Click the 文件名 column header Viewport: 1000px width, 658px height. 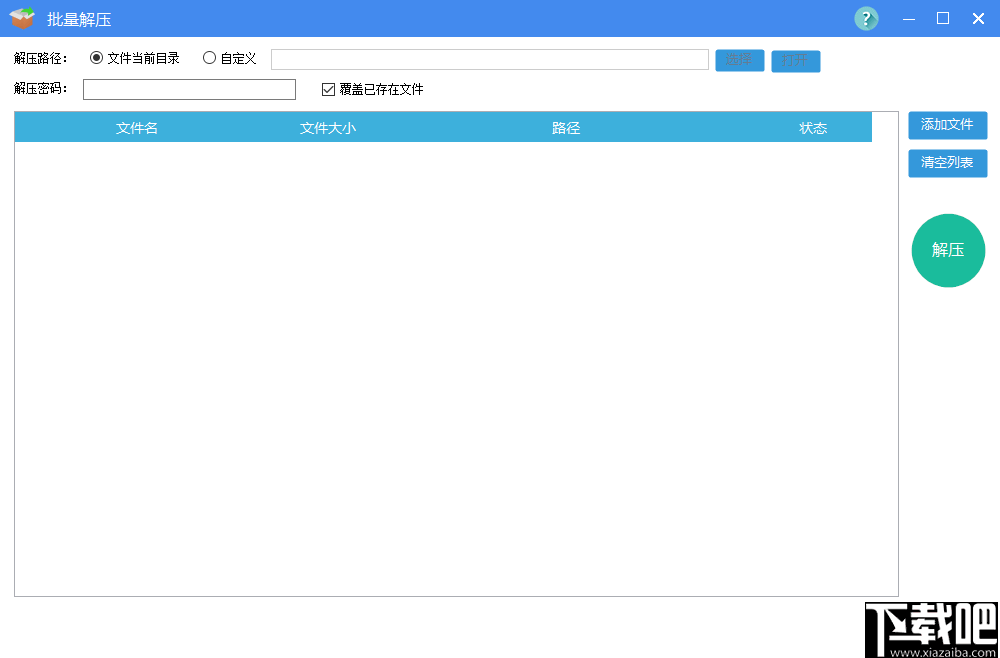tap(136, 127)
